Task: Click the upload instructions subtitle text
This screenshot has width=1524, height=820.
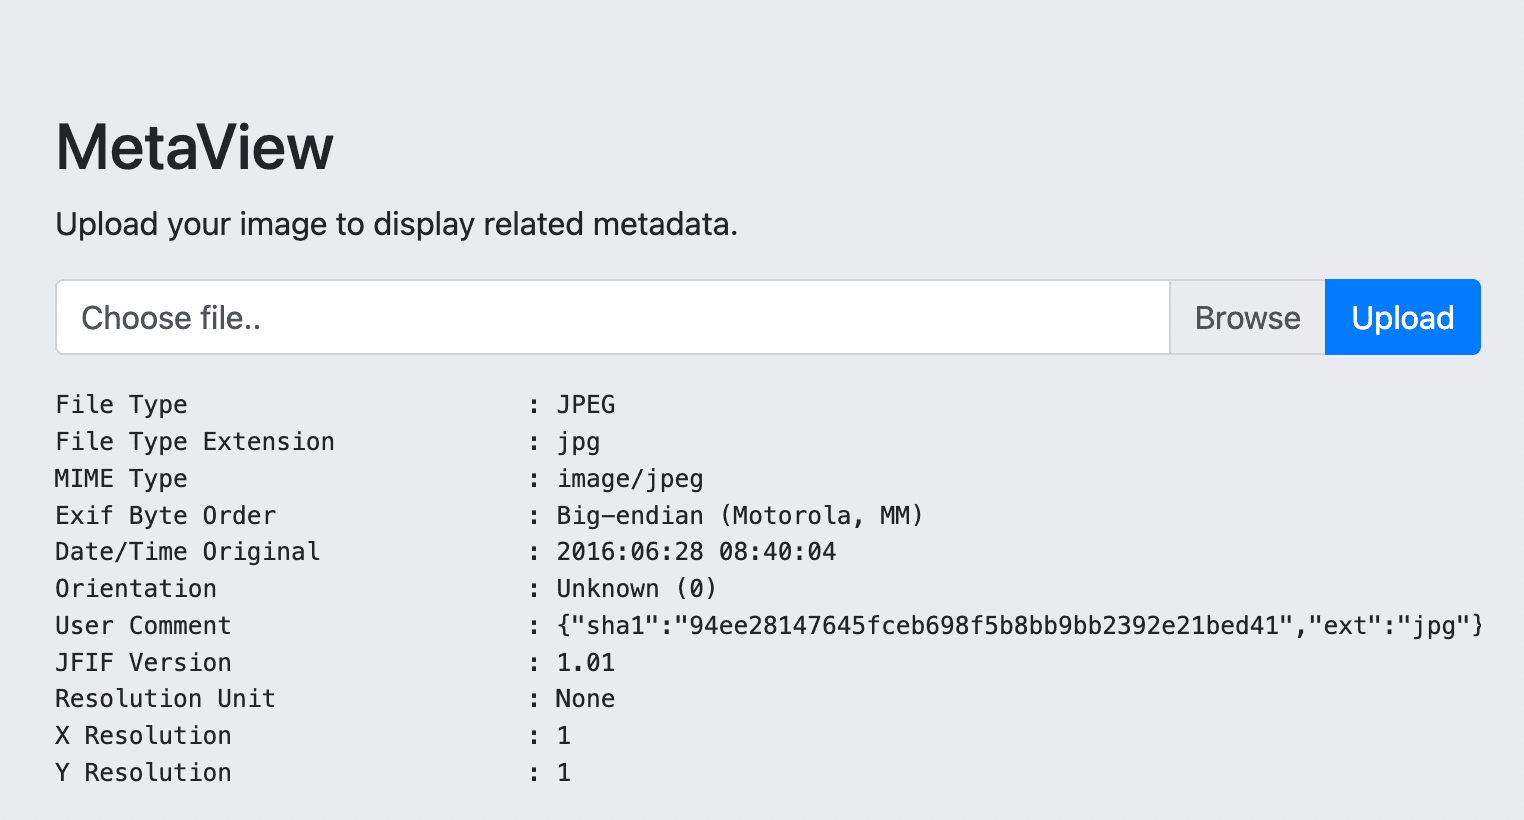Action: coord(396,224)
